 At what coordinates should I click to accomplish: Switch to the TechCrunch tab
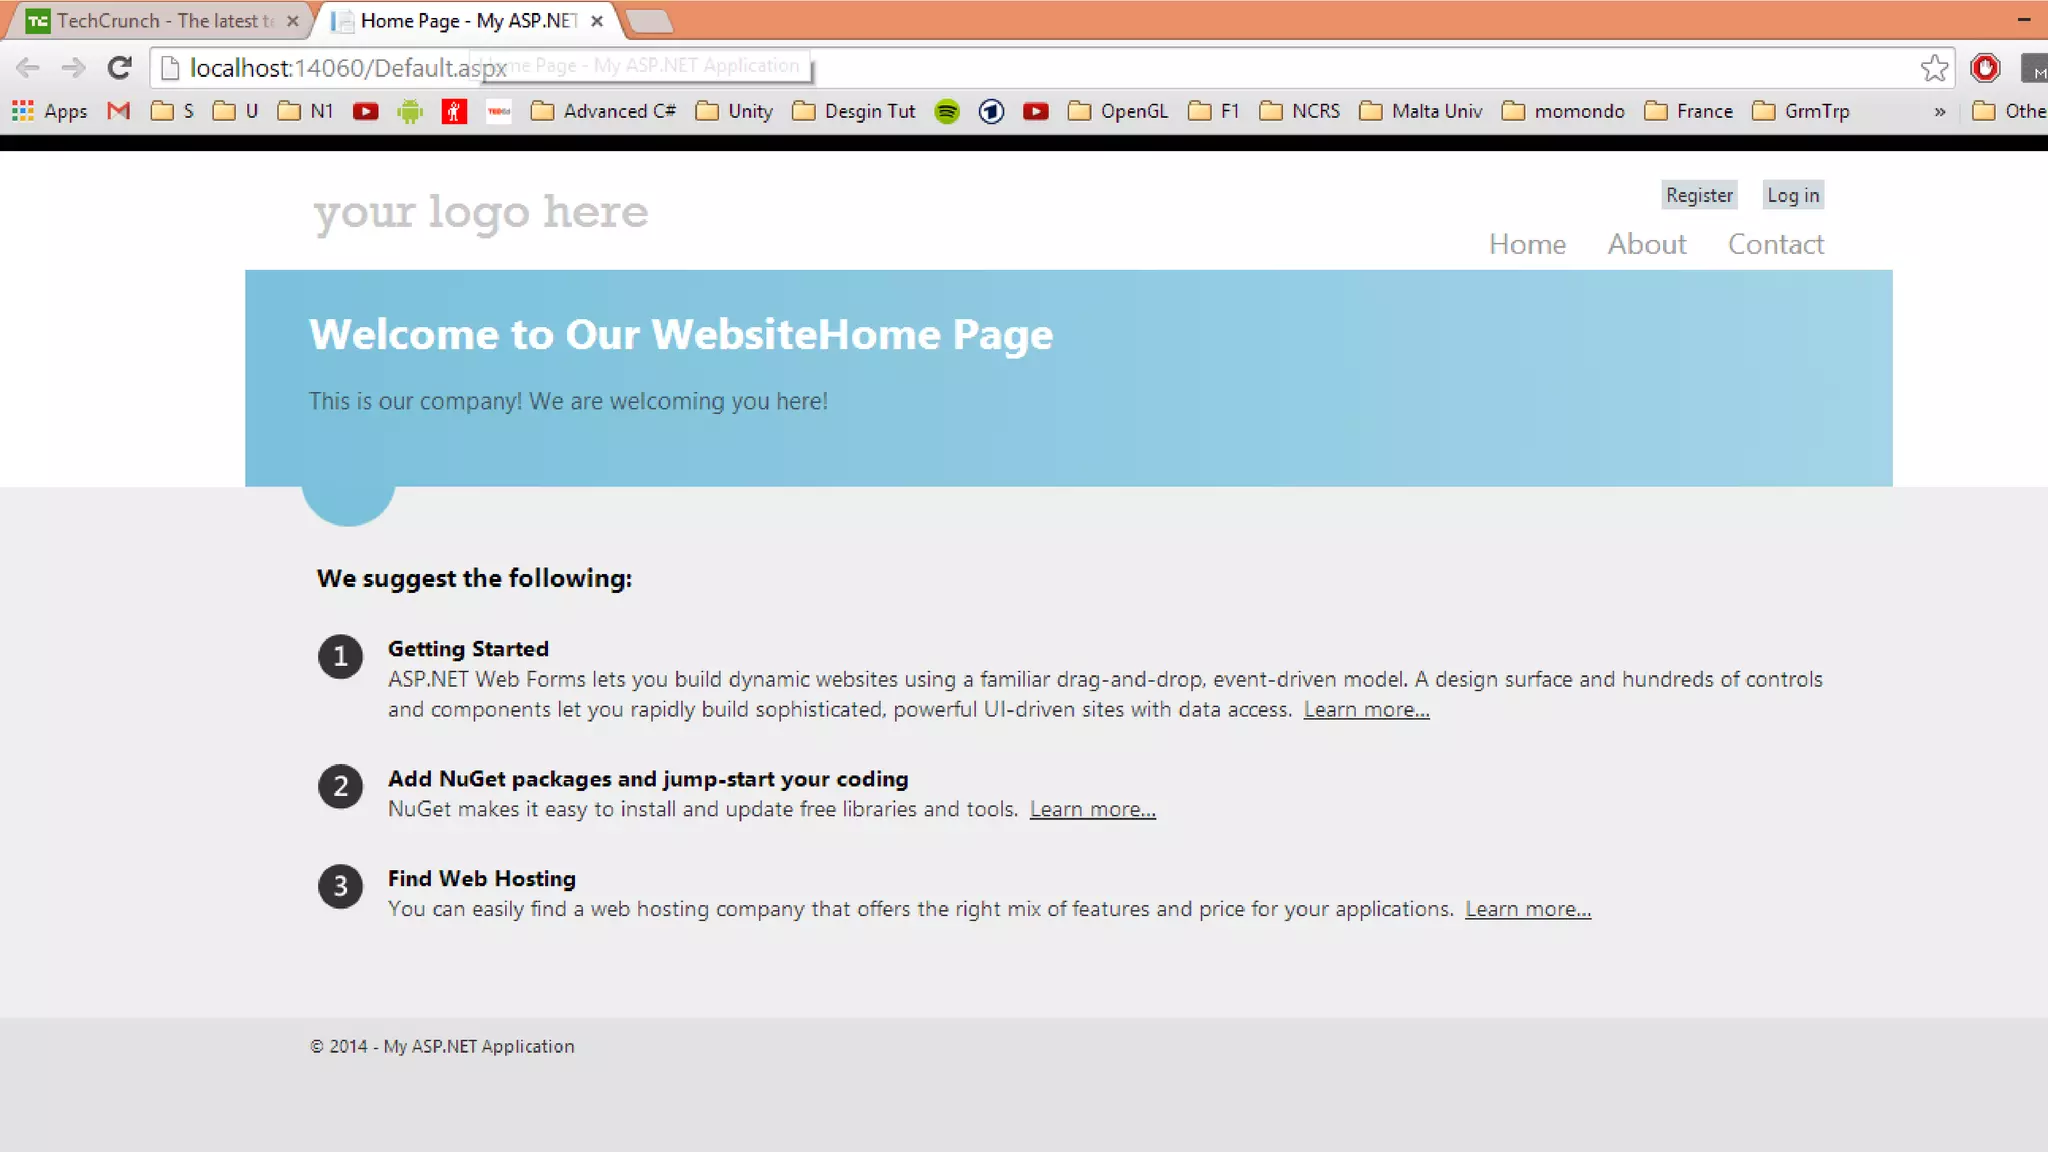[160, 21]
